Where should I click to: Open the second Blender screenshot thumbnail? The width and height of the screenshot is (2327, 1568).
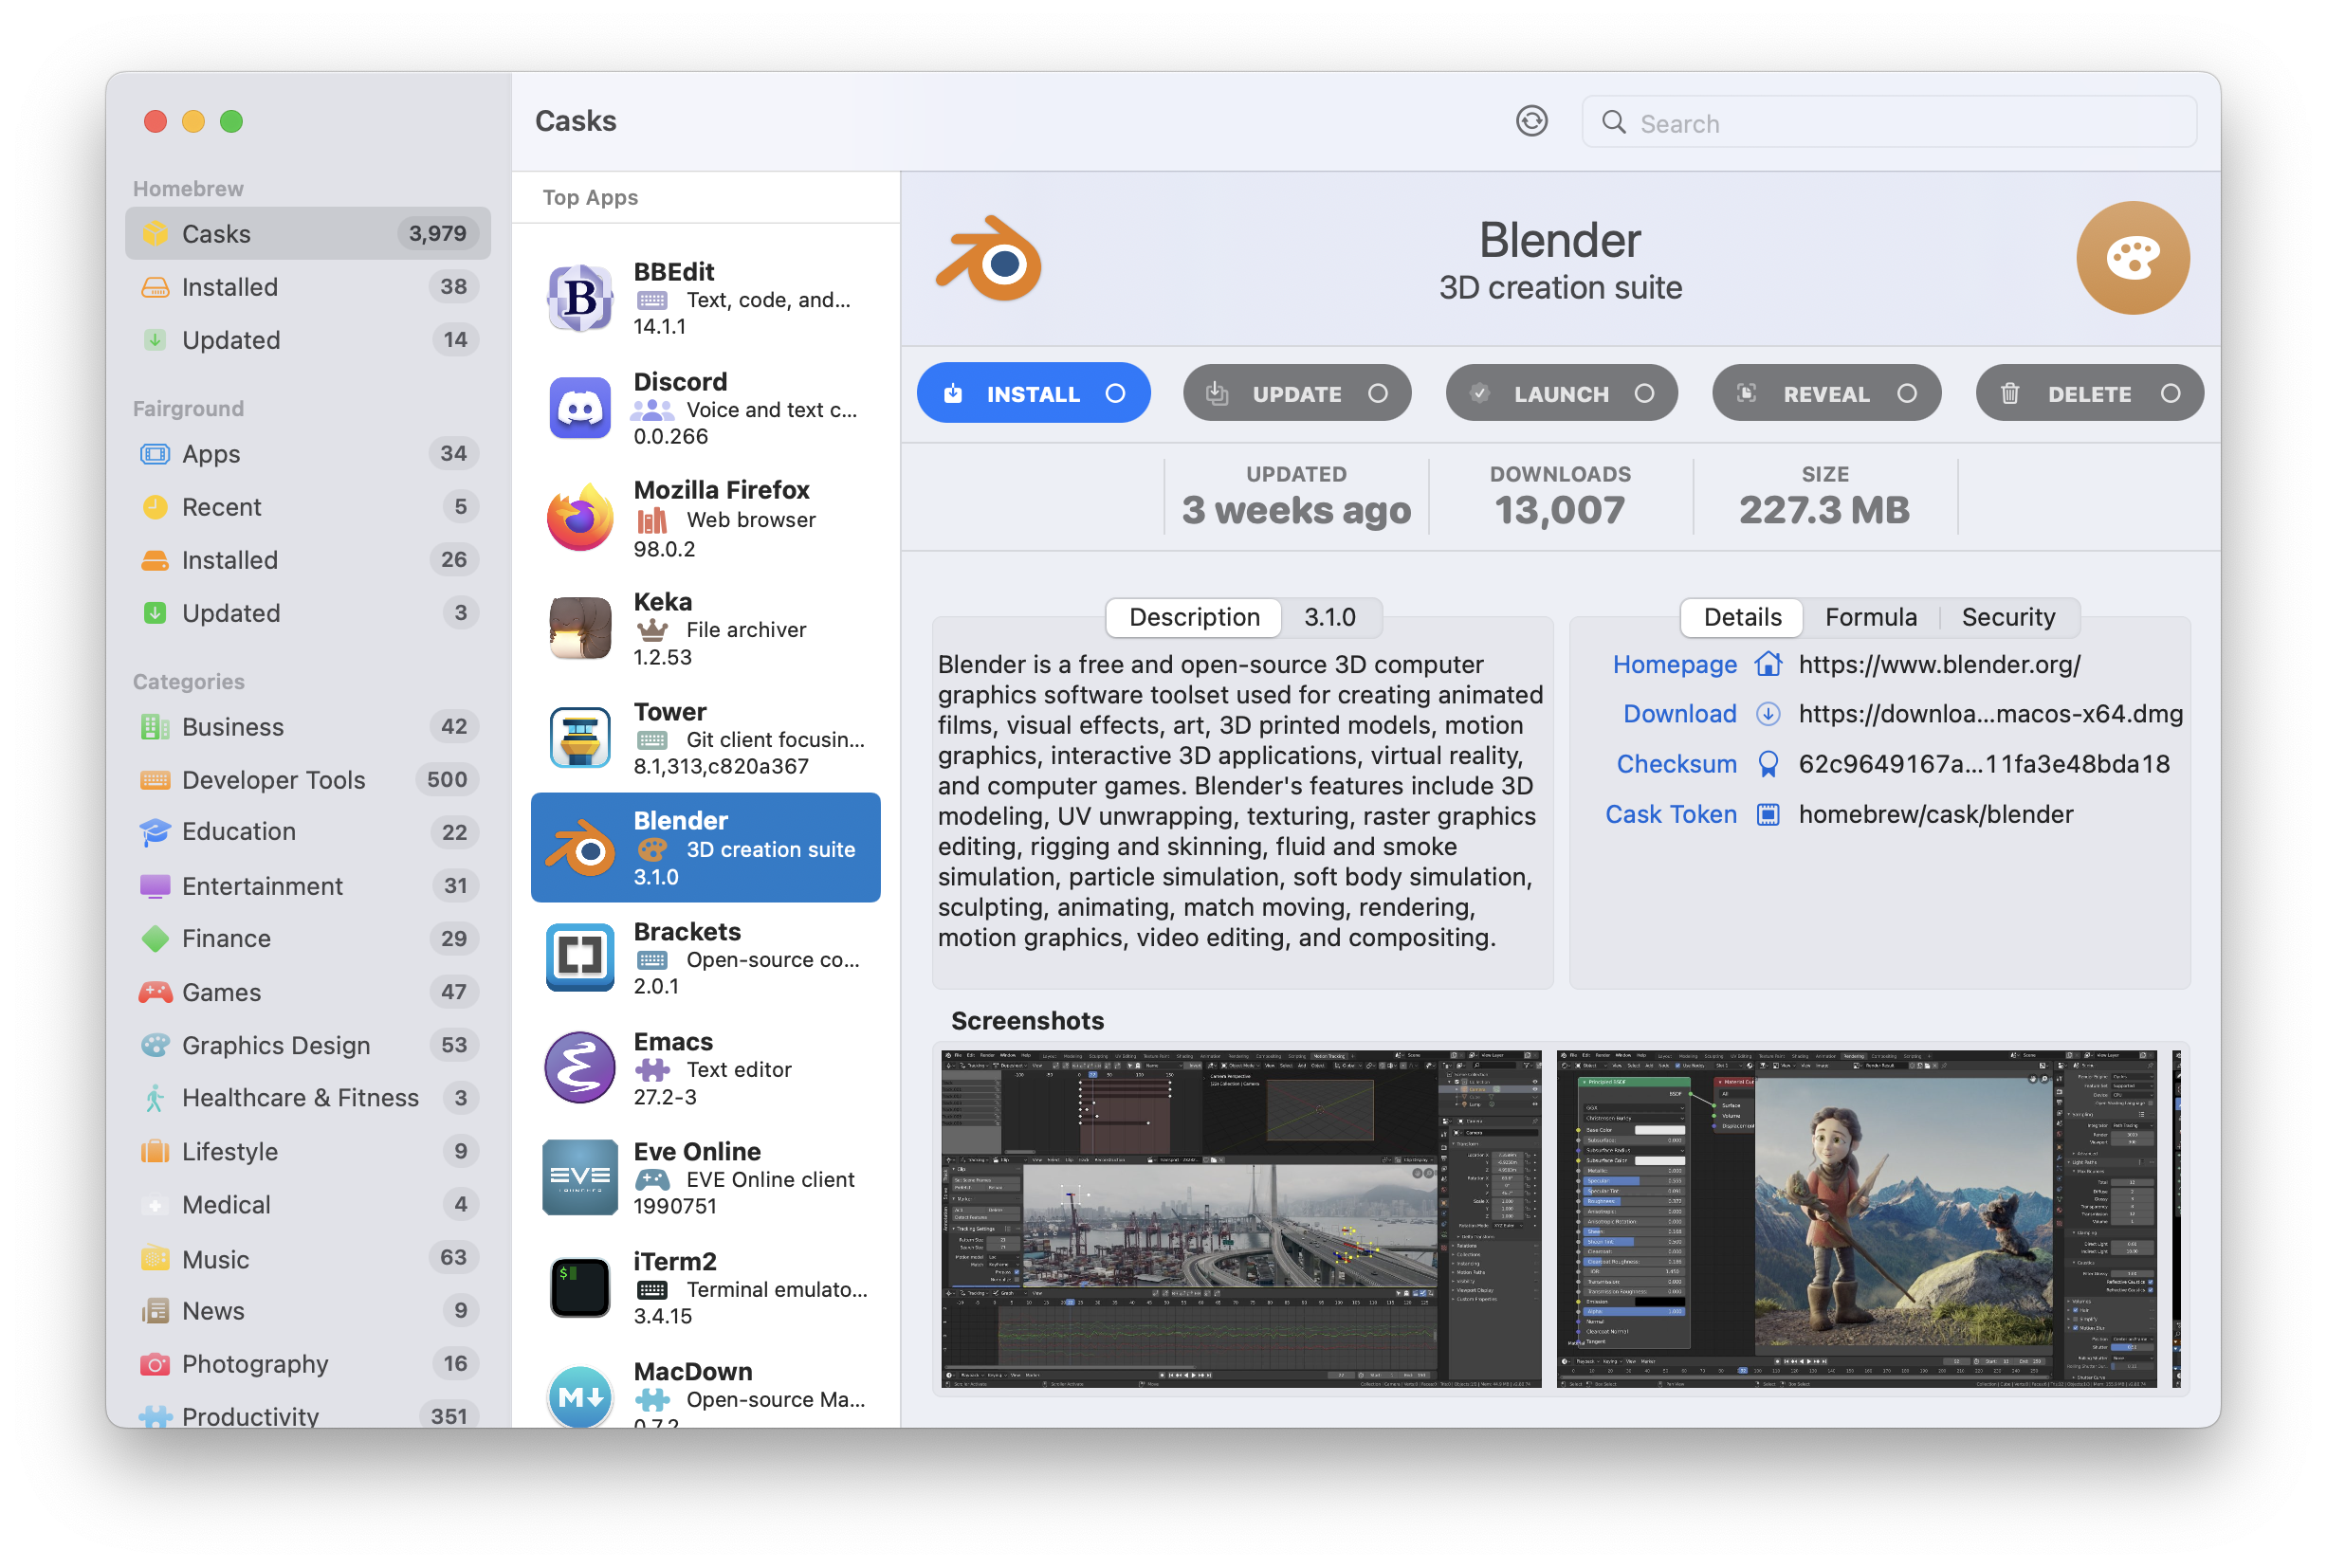[x=1856, y=1218]
